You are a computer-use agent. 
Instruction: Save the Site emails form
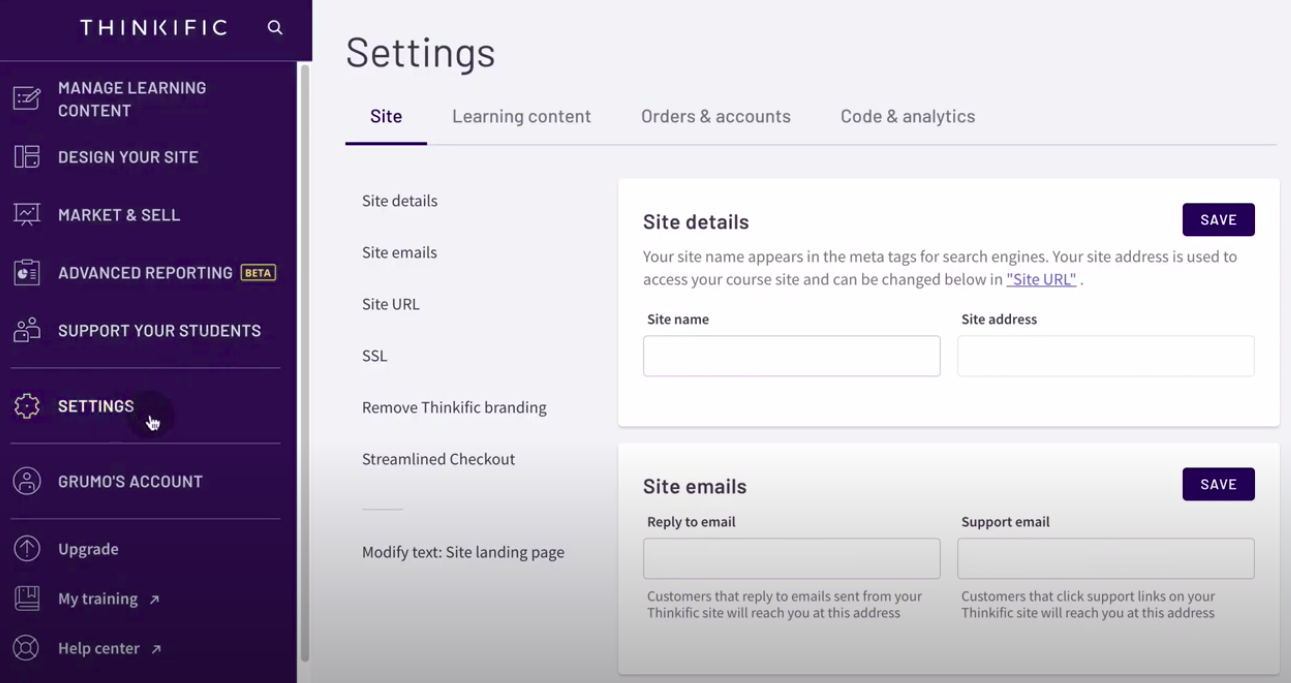tap(1218, 484)
